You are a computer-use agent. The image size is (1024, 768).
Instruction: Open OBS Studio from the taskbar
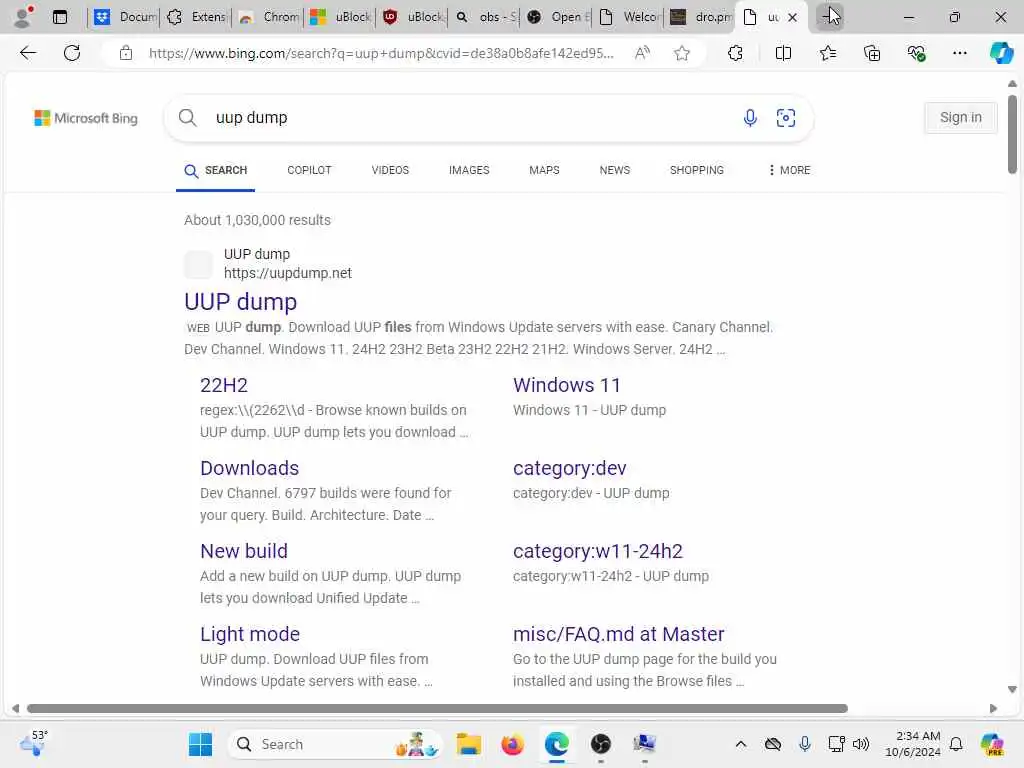(x=601, y=744)
